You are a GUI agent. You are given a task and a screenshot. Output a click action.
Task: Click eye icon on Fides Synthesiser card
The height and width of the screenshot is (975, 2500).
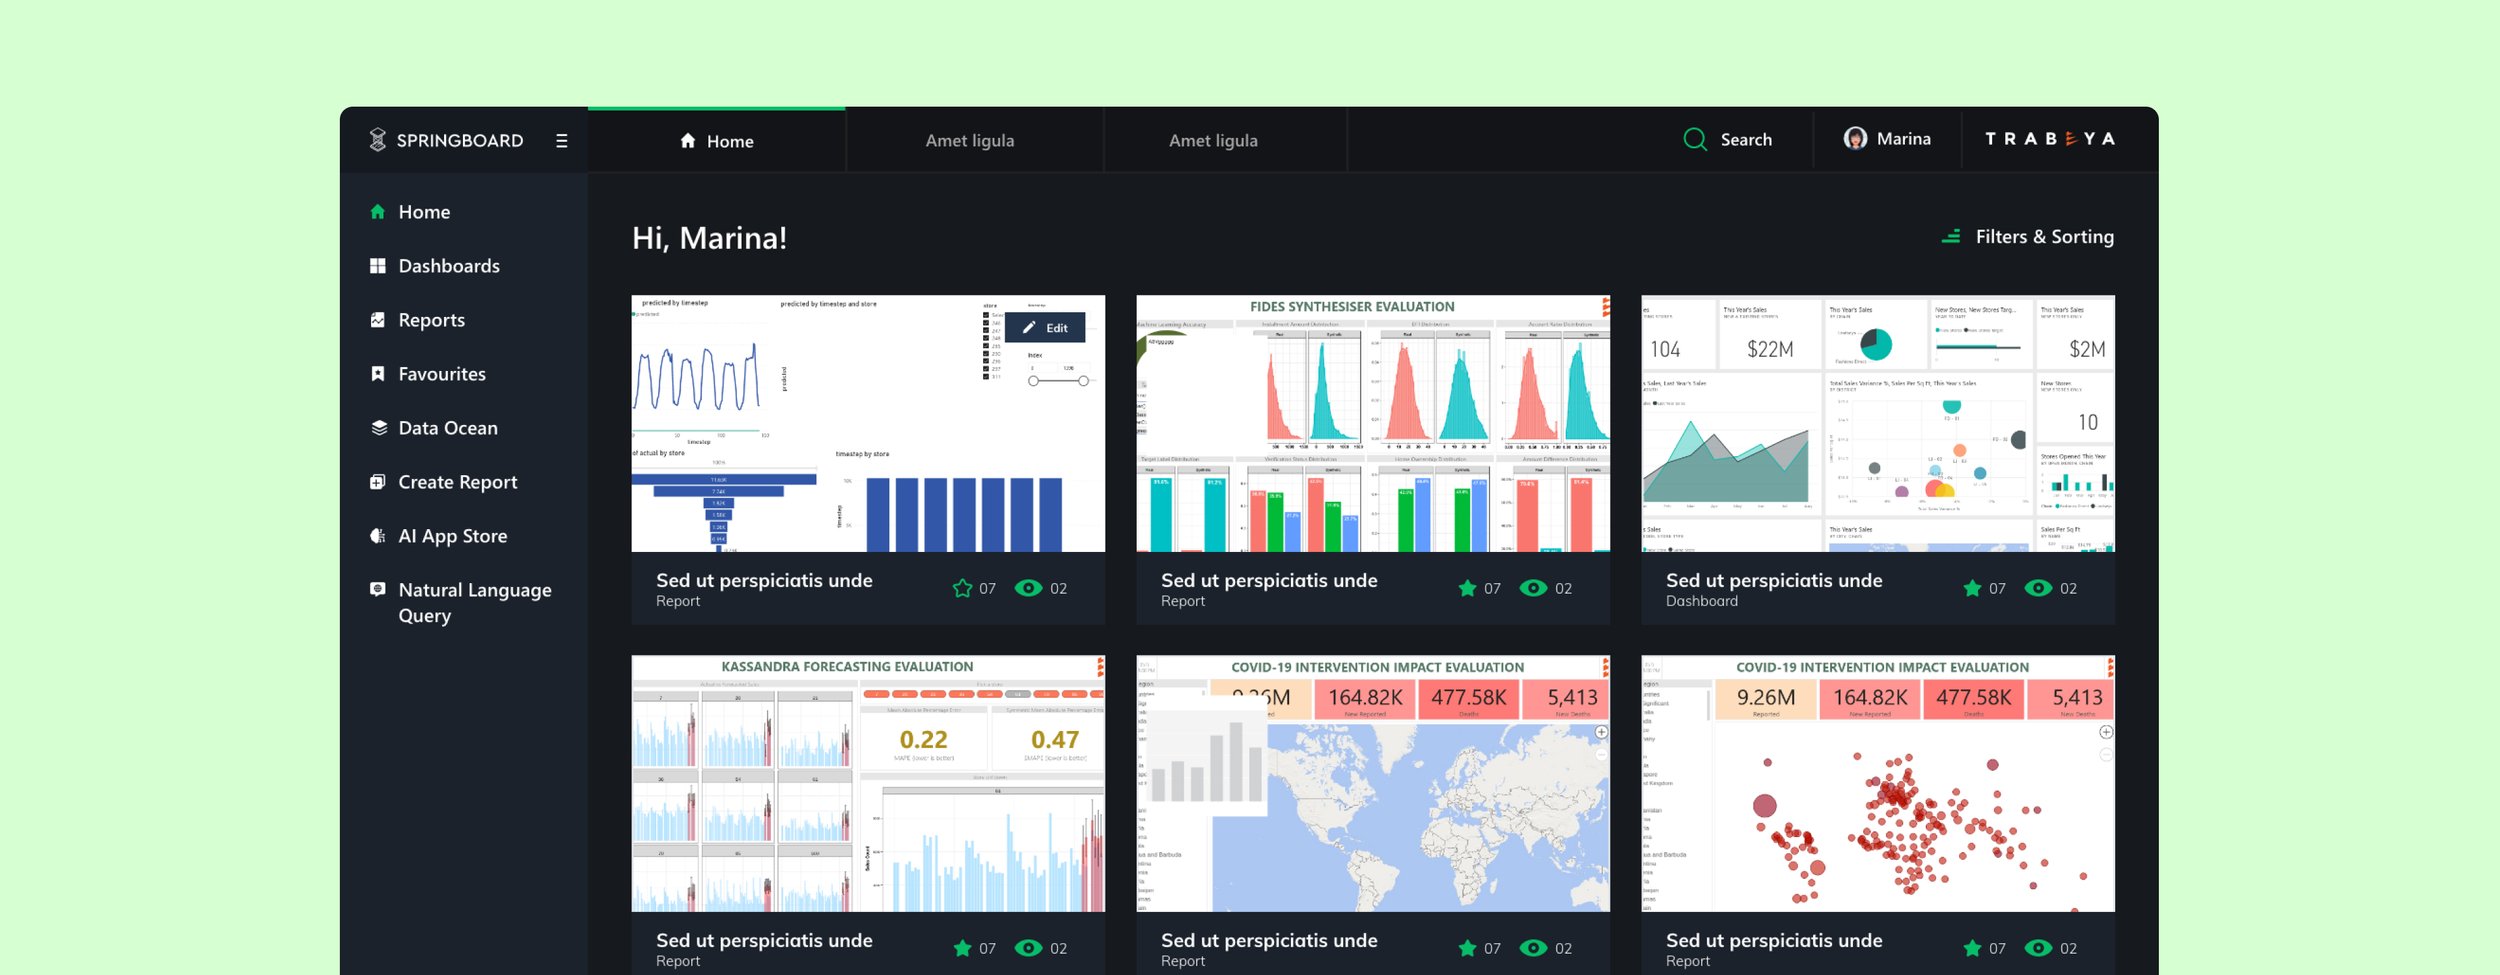pyautogui.click(x=1533, y=588)
